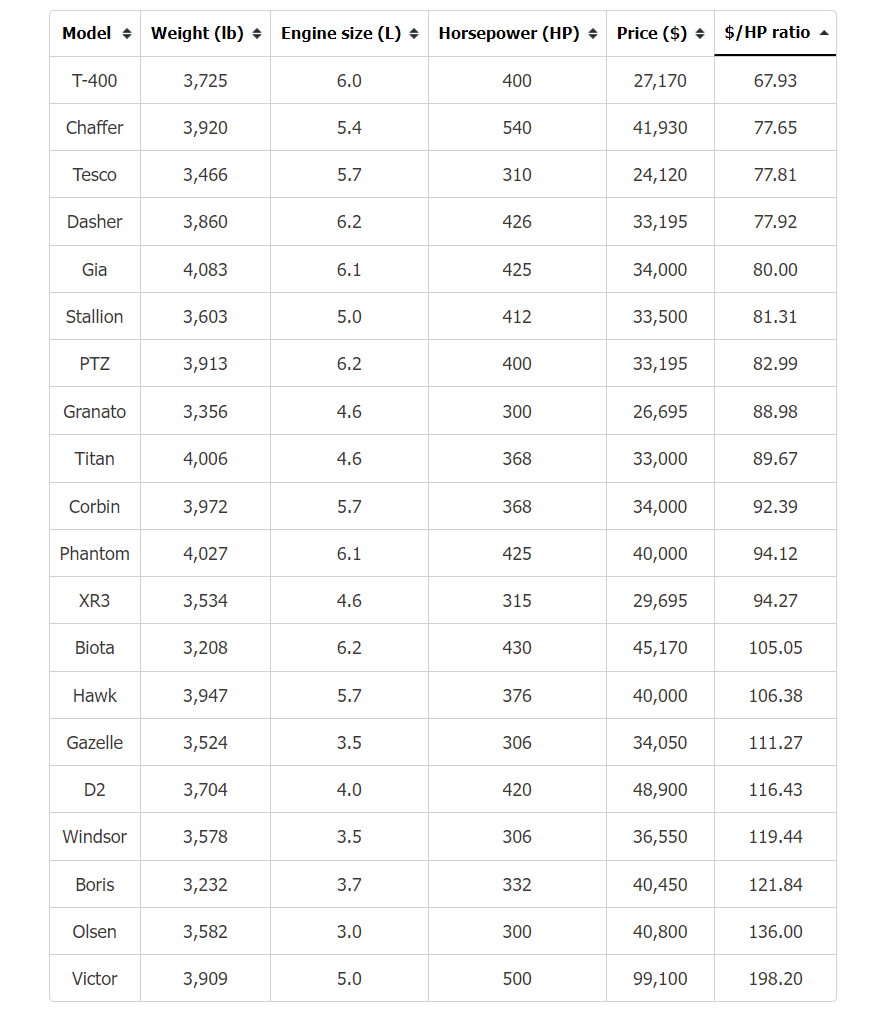
Task: Click the sort arrows beside Horsepower (HP)
Action: pyautogui.click(x=593, y=34)
